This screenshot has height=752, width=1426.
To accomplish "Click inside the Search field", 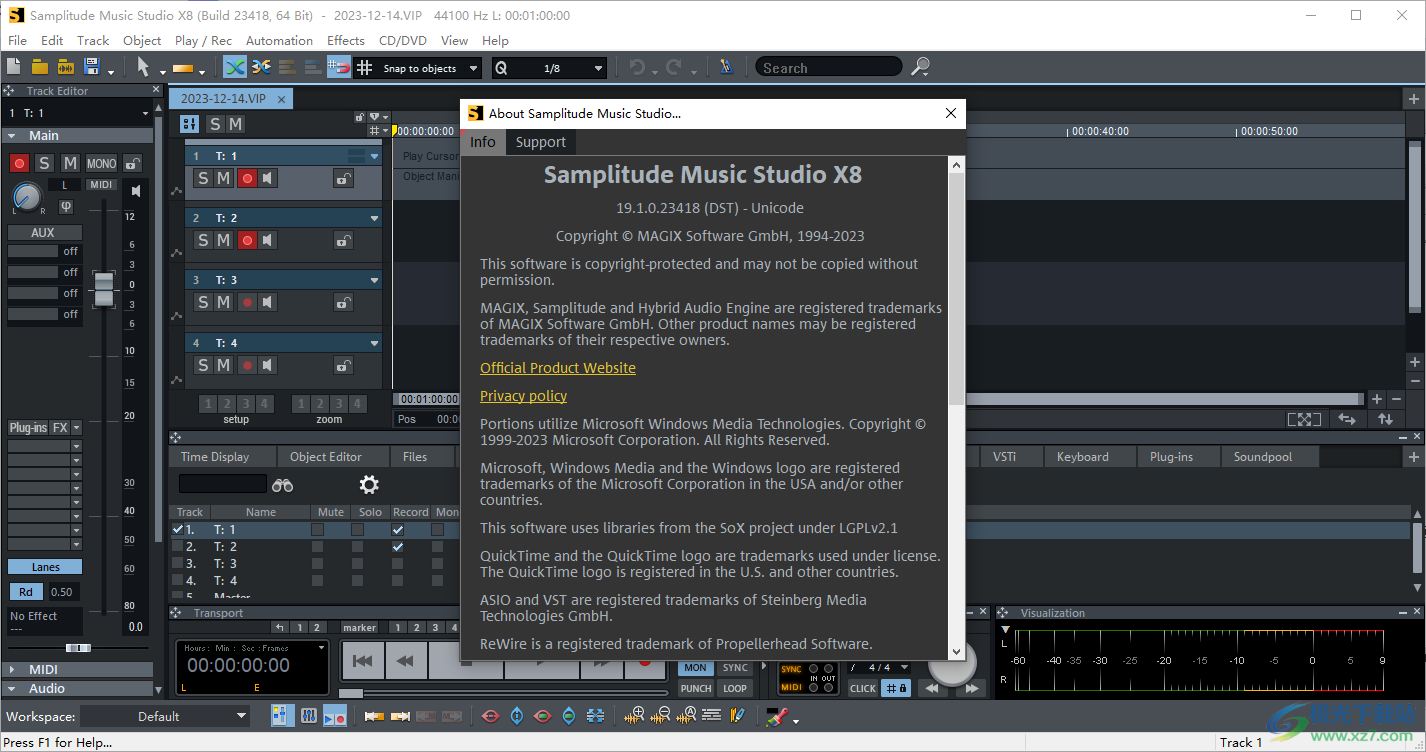I will click(828, 66).
